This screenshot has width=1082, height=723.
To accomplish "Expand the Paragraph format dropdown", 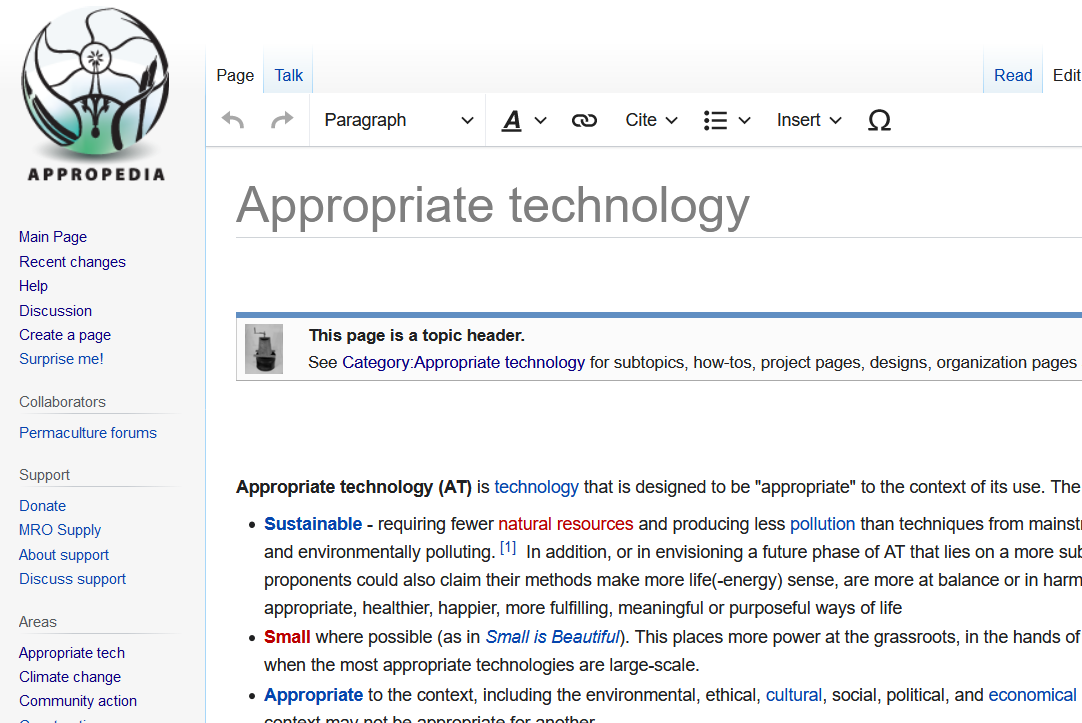I will (x=398, y=120).
